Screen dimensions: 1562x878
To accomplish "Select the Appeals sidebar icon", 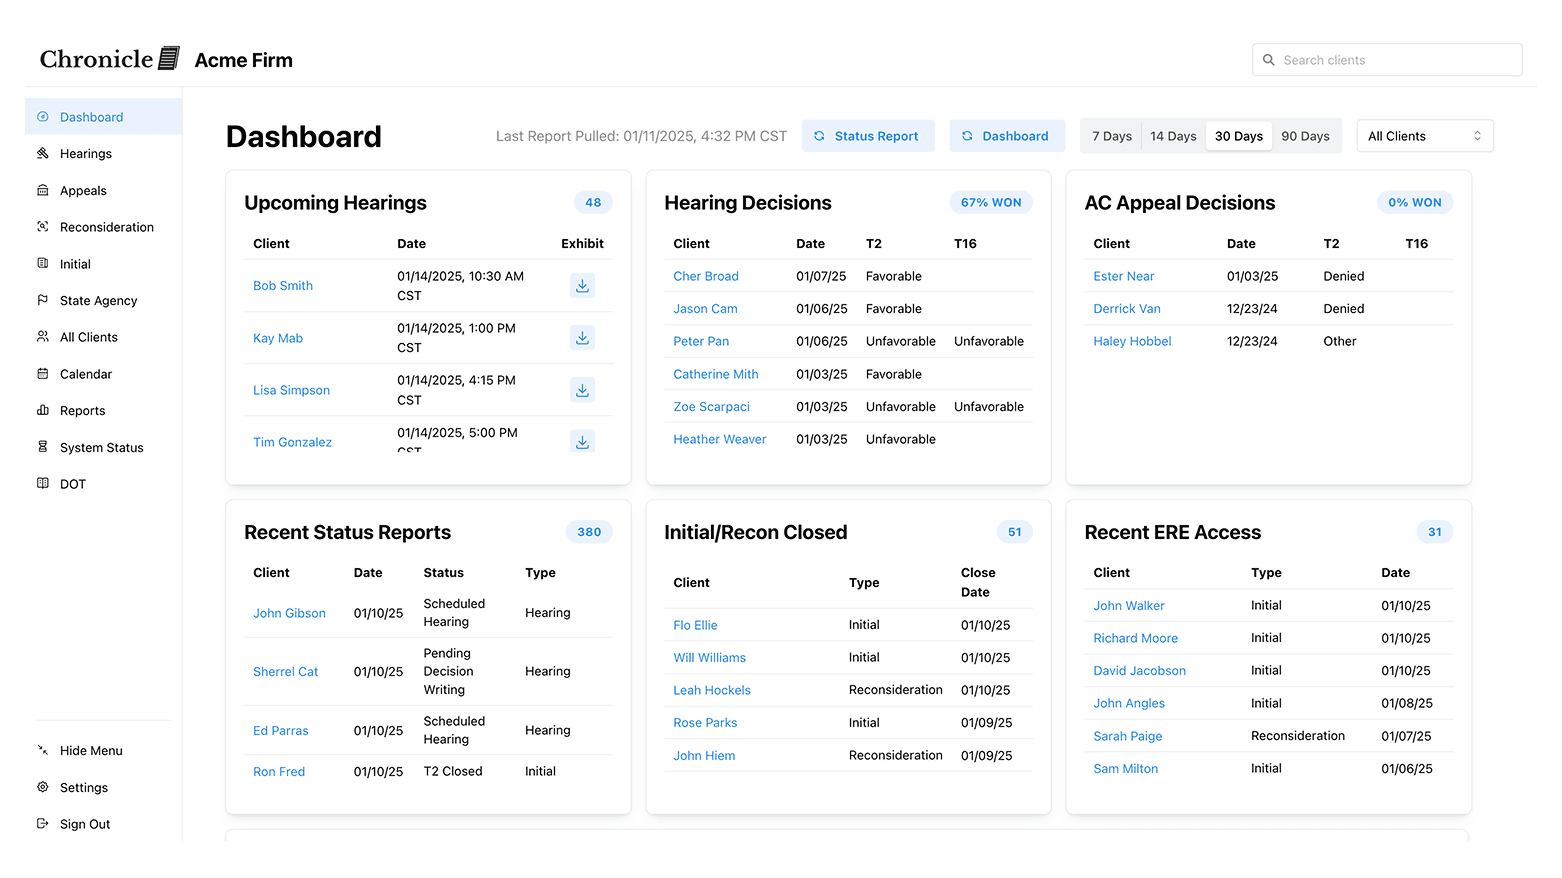I will [42, 190].
